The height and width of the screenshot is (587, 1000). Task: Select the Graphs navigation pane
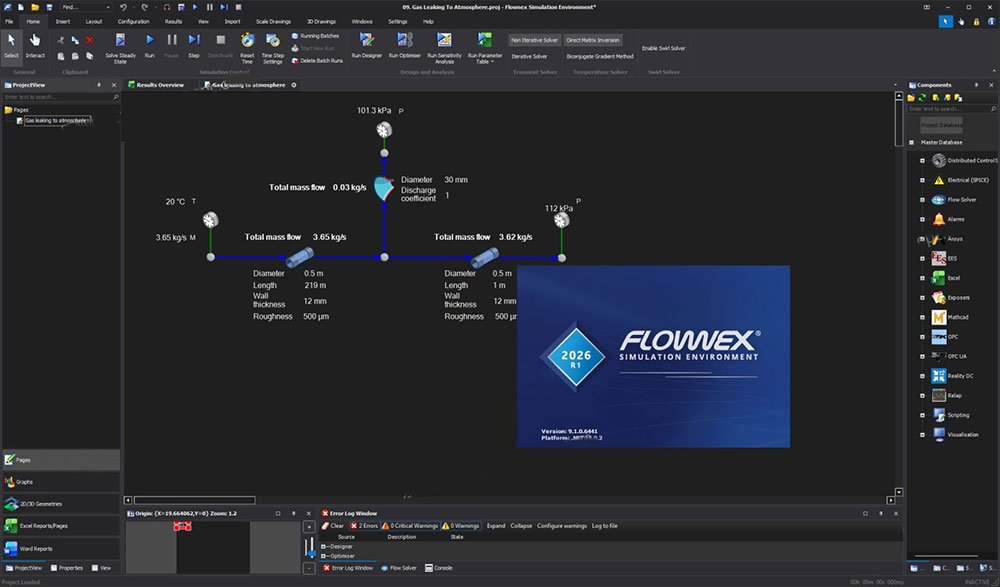click(61, 482)
